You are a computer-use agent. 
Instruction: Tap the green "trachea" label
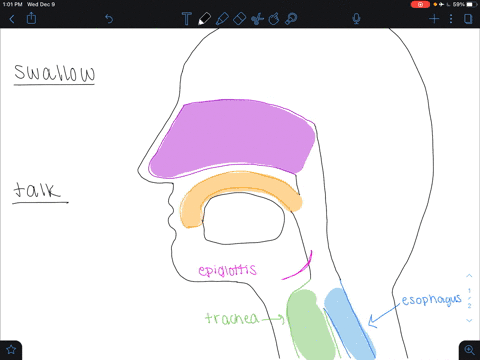click(232, 318)
